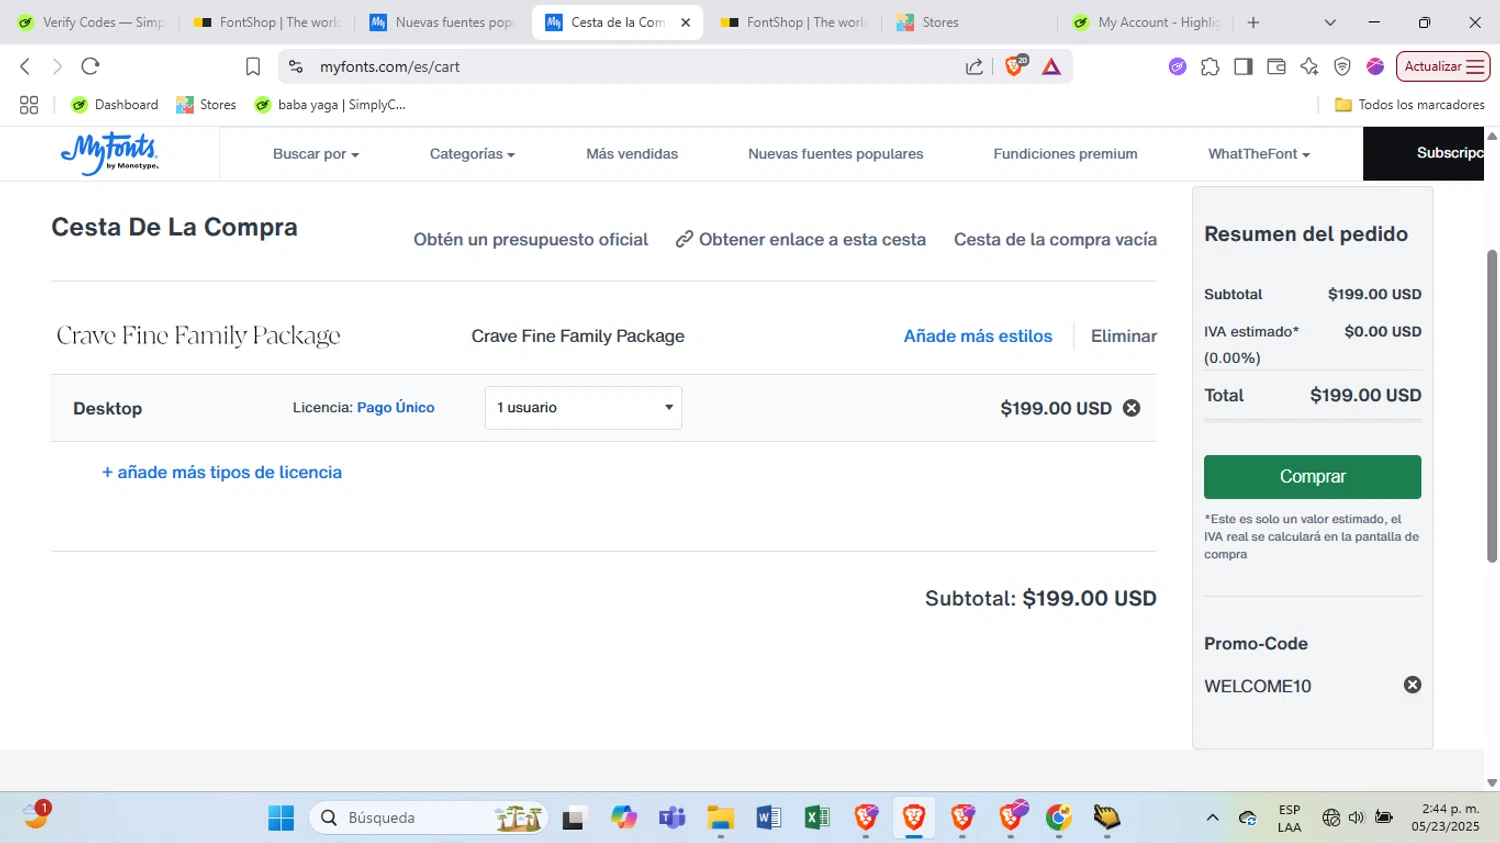
Task: Switch to Verify Codes tab
Action: click(x=91, y=22)
